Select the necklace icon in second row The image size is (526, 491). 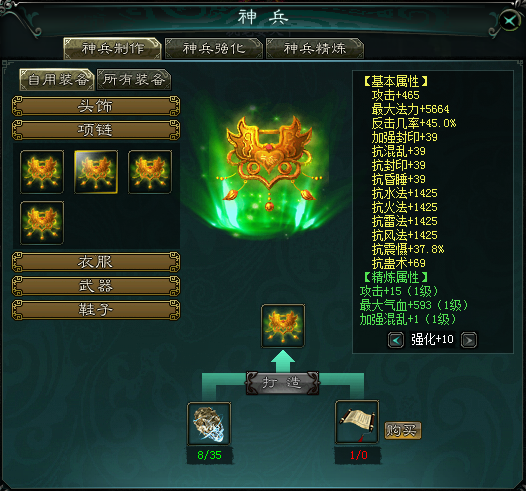click(42, 223)
